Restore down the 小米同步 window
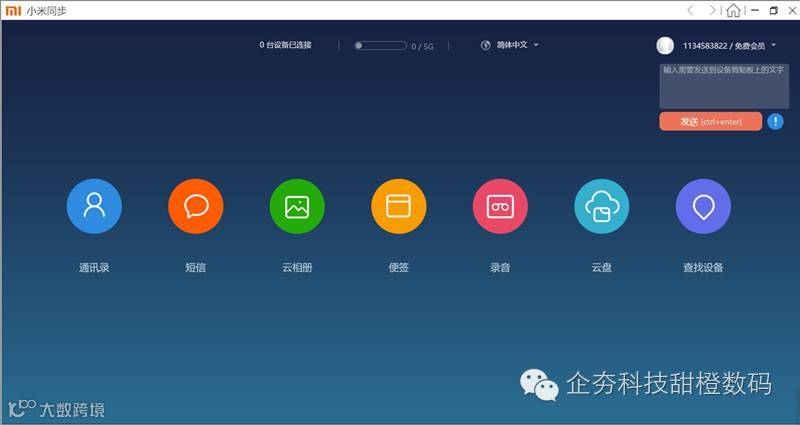The height and width of the screenshot is (425, 800). pos(774,10)
